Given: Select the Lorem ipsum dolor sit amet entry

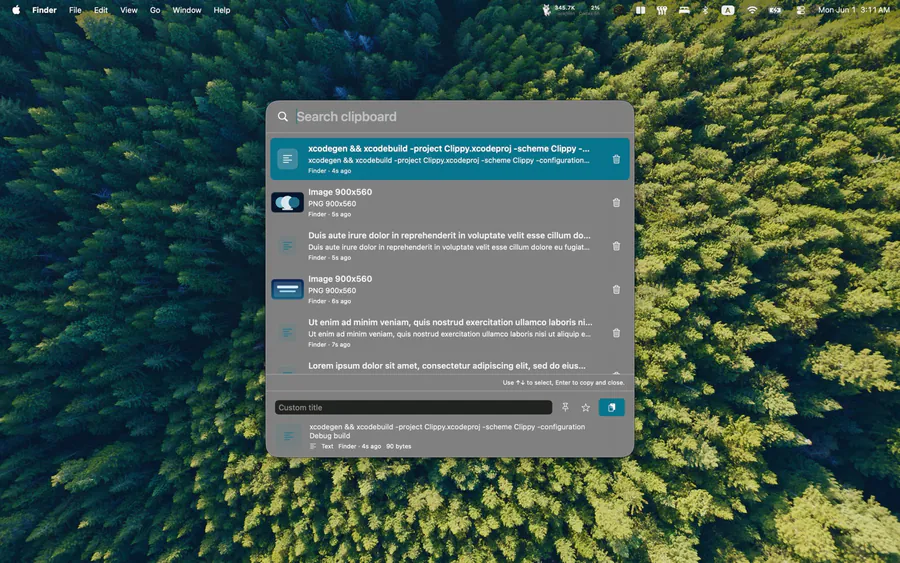Looking at the screenshot, I should tap(449, 366).
